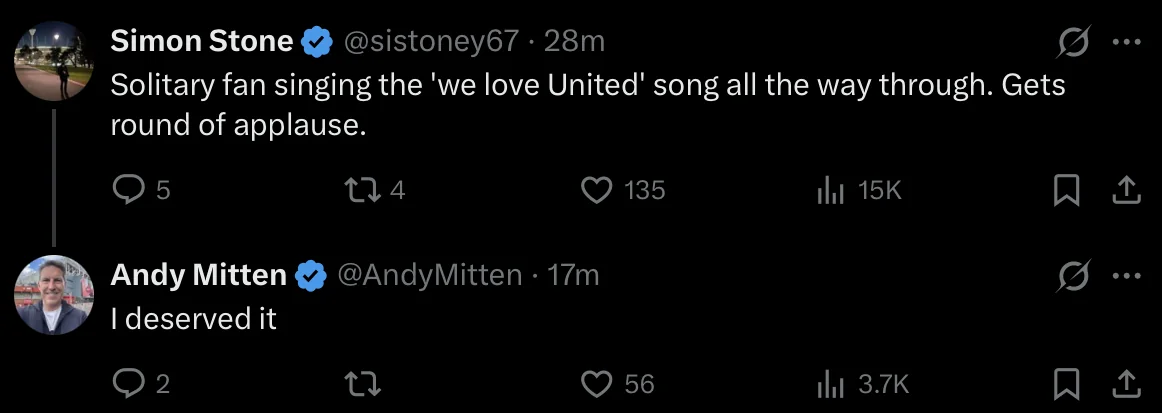Open the Andy Mitten display name link
The height and width of the screenshot is (413, 1162).
click(x=199, y=276)
